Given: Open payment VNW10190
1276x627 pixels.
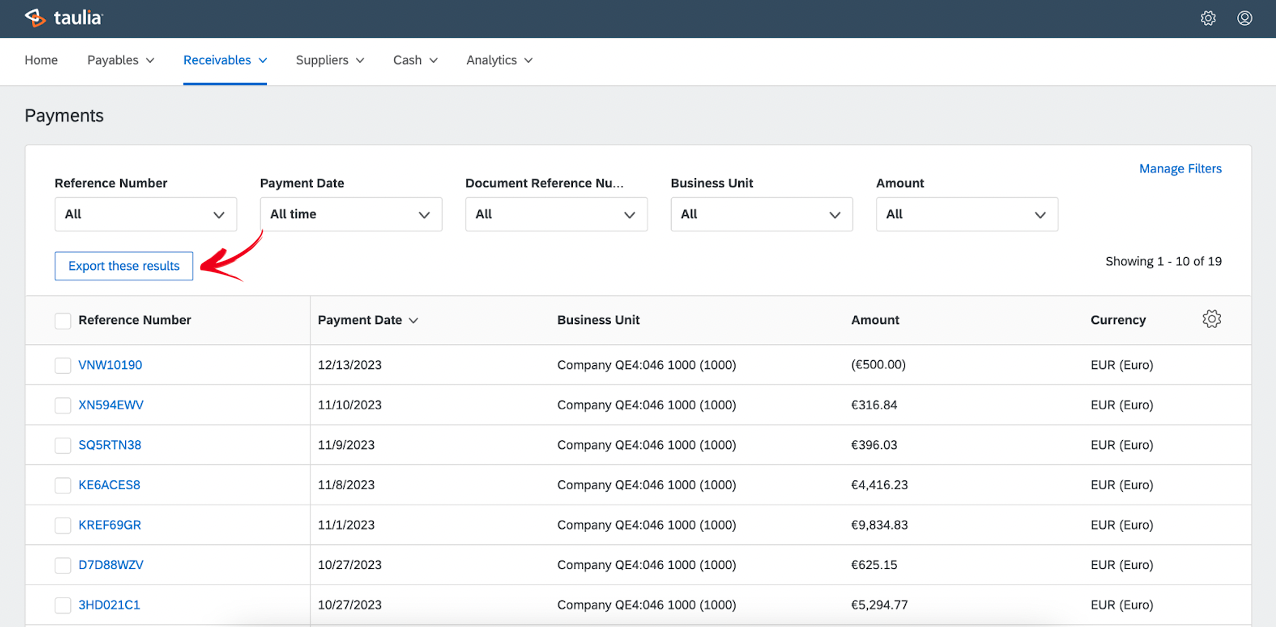Looking at the screenshot, I should (x=110, y=365).
